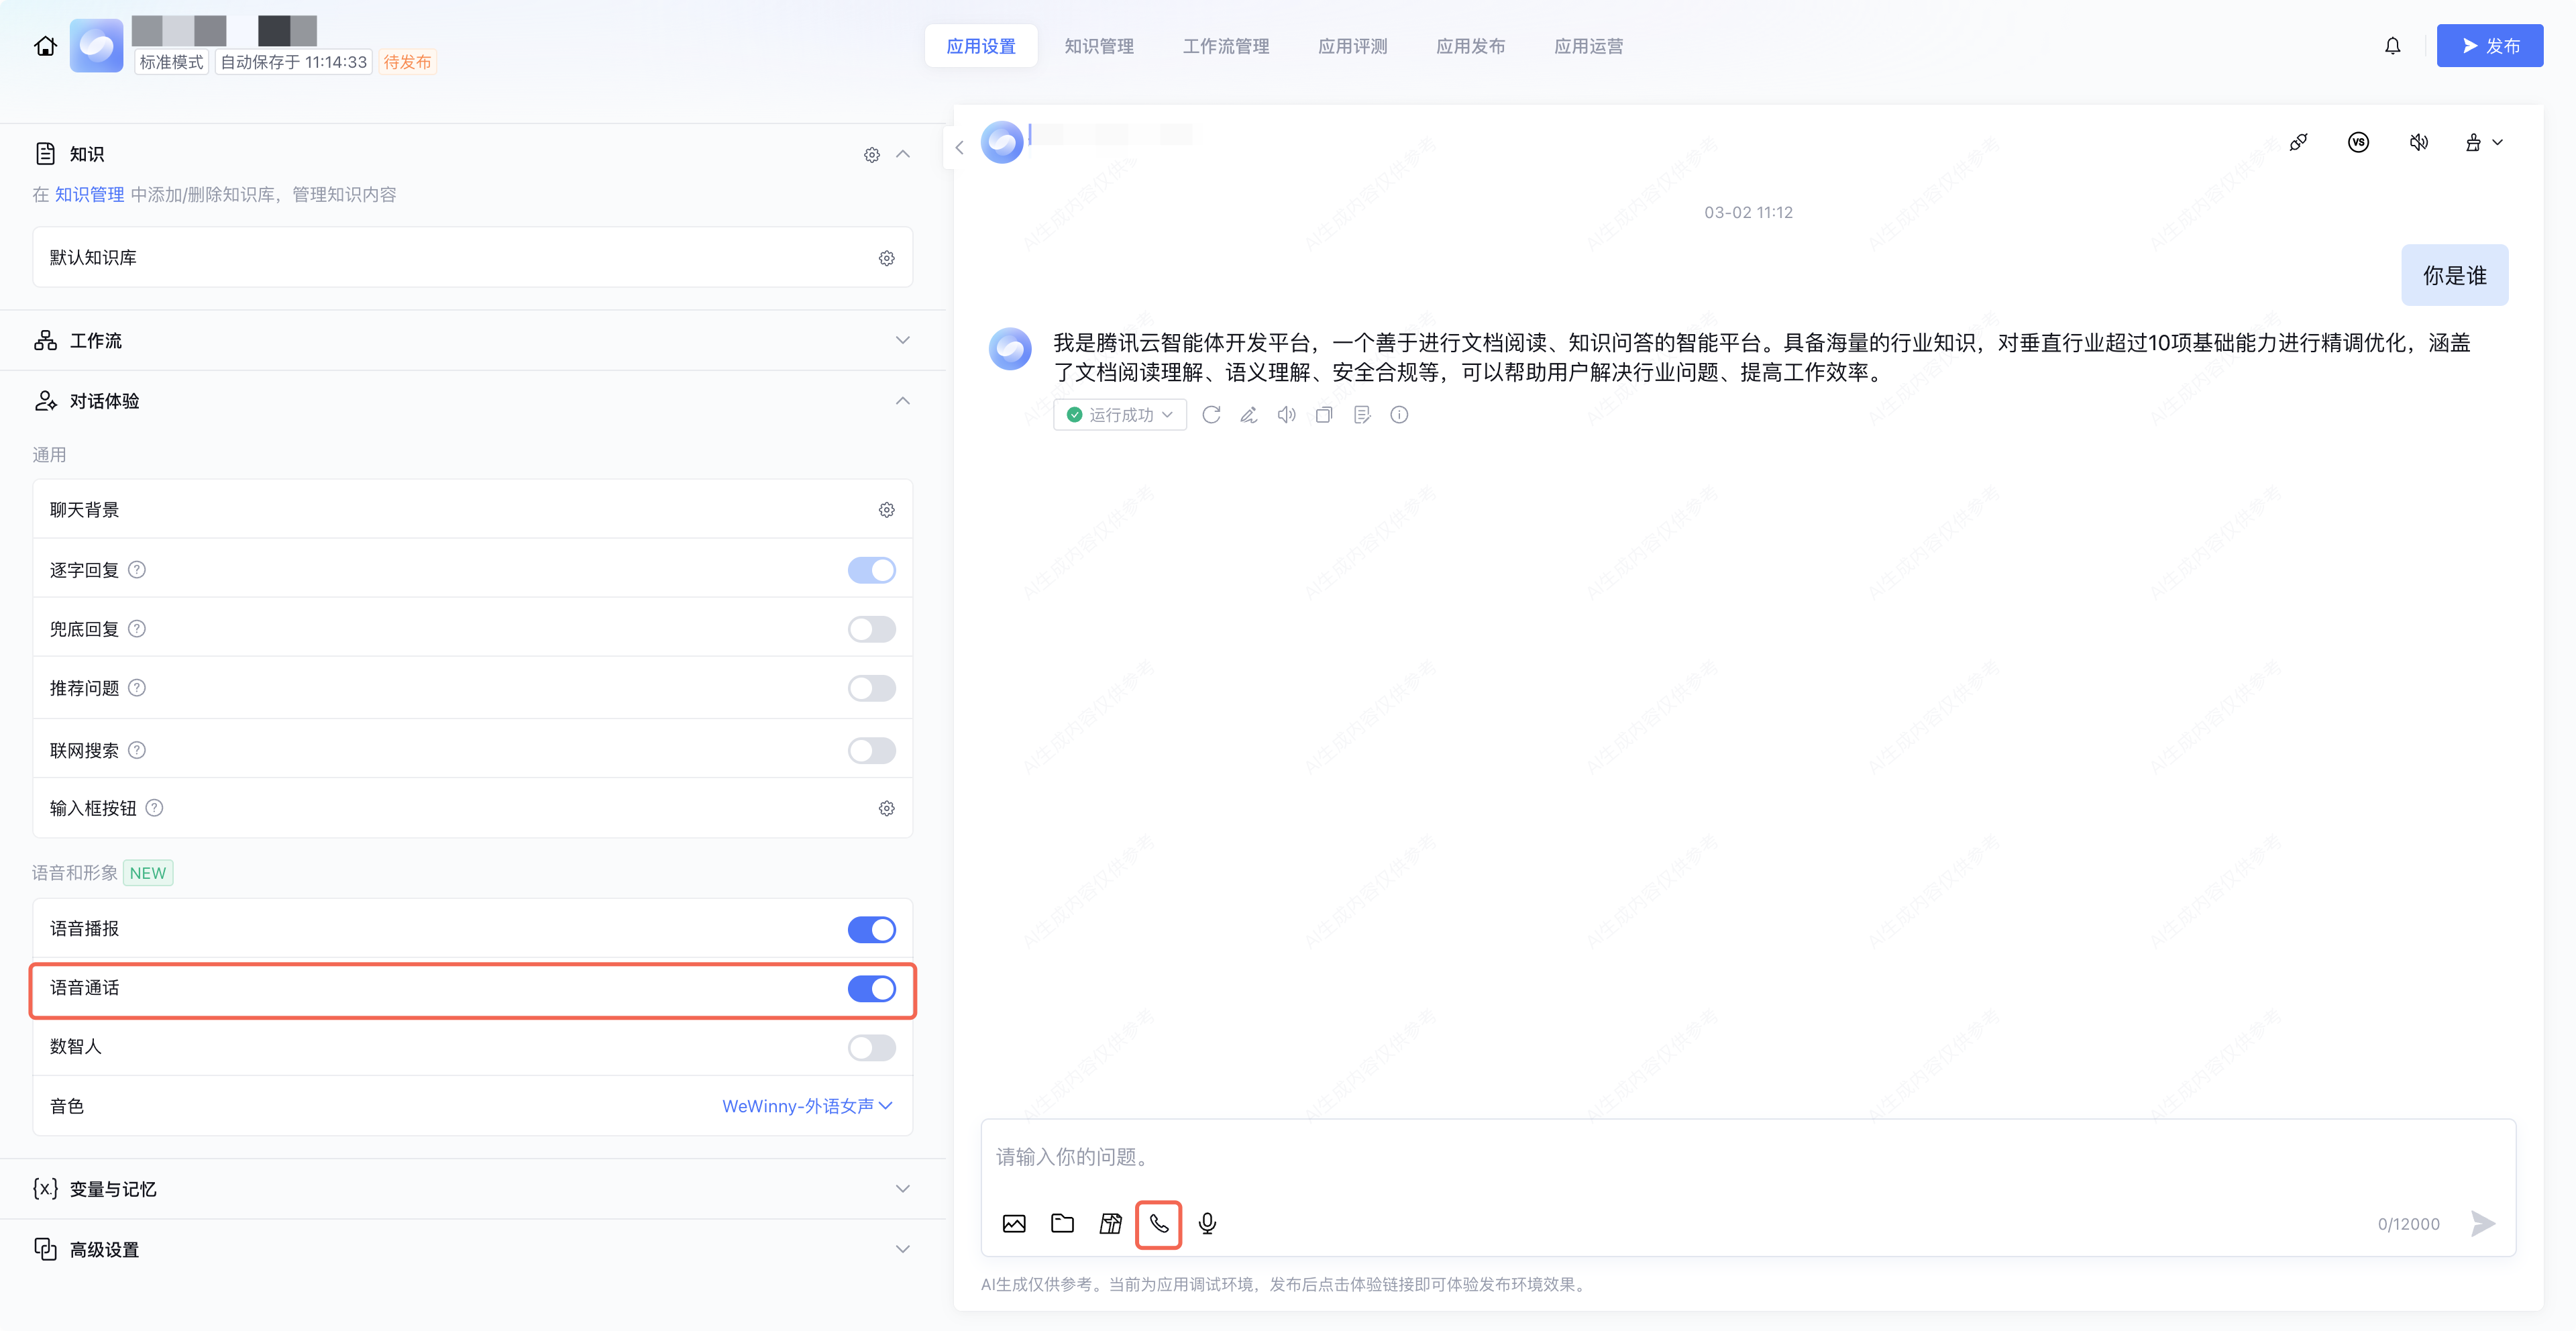Click the microphone voice input icon
This screenshot has height=1331, width=2576.
1207,1223
